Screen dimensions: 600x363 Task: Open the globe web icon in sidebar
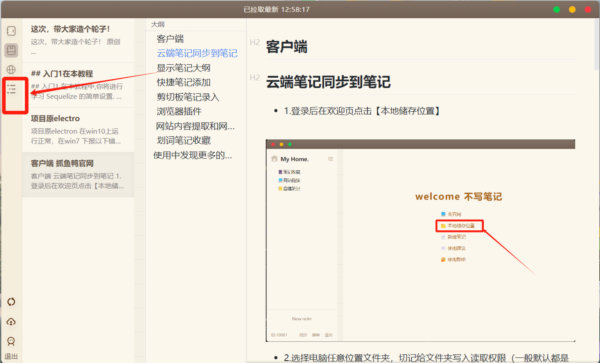pos(11,69)
